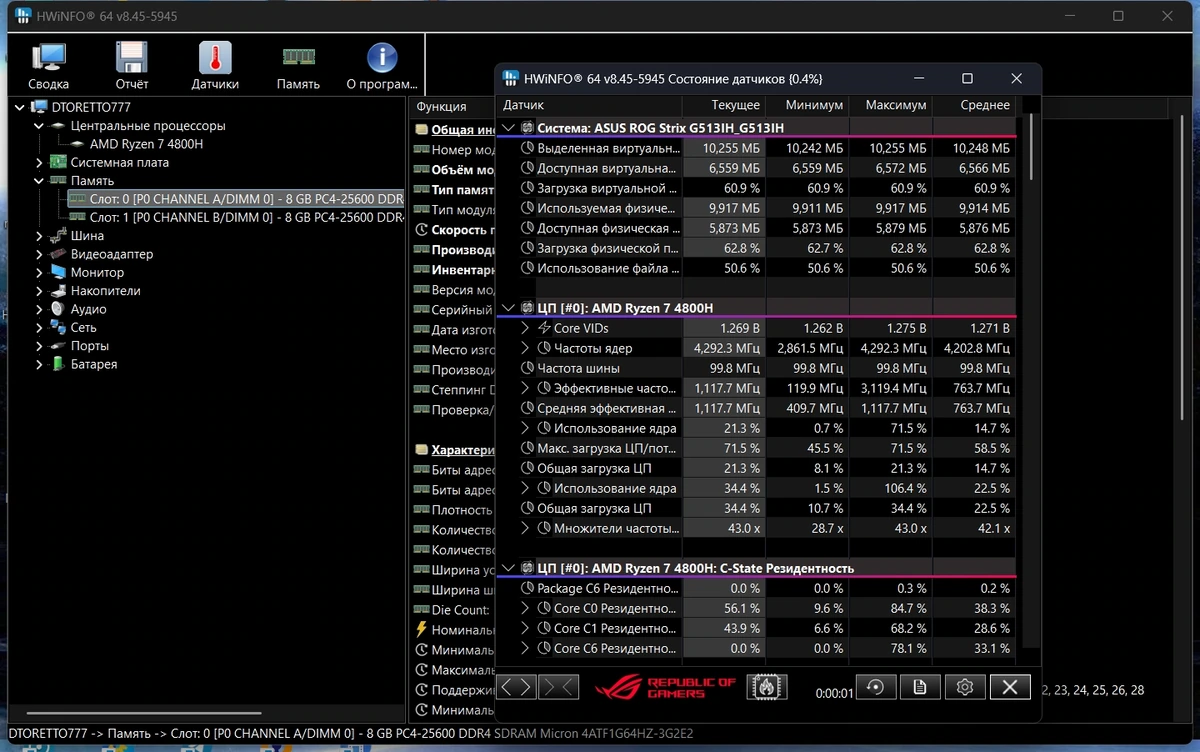
Task: Open the Отчёт report toolbar icon
Action: coord(131,66)
